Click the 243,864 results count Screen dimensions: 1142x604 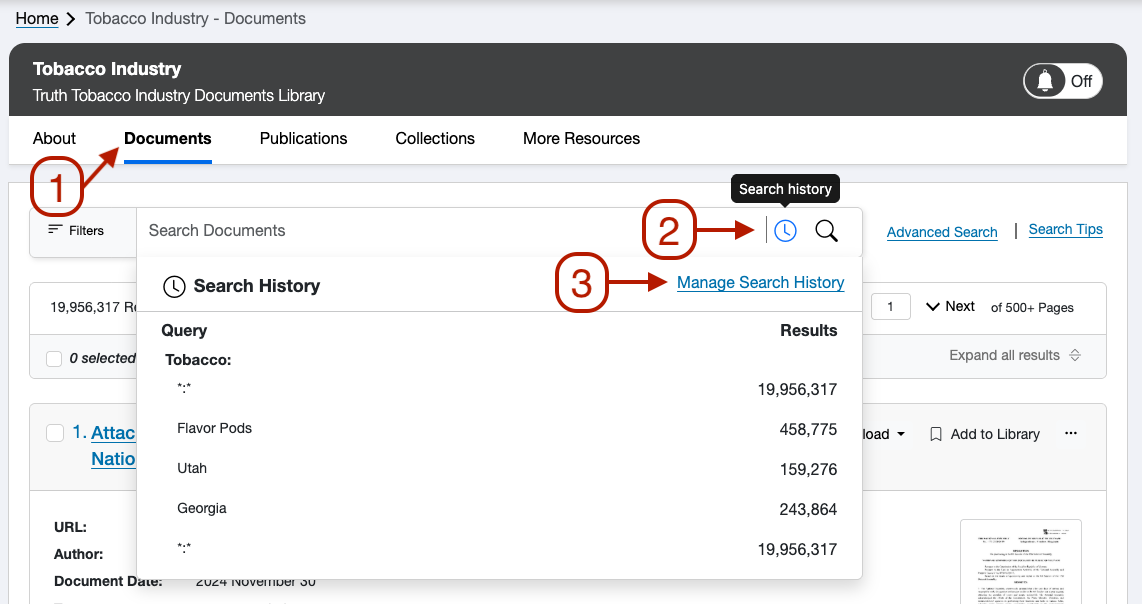coord(808,510)
